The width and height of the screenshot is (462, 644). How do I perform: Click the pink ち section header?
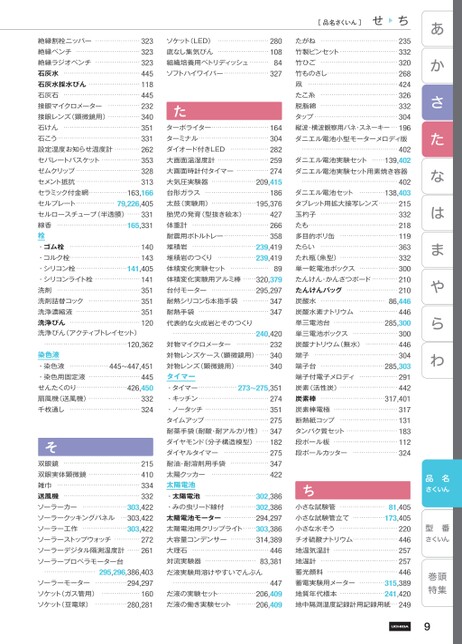point(352,490)
